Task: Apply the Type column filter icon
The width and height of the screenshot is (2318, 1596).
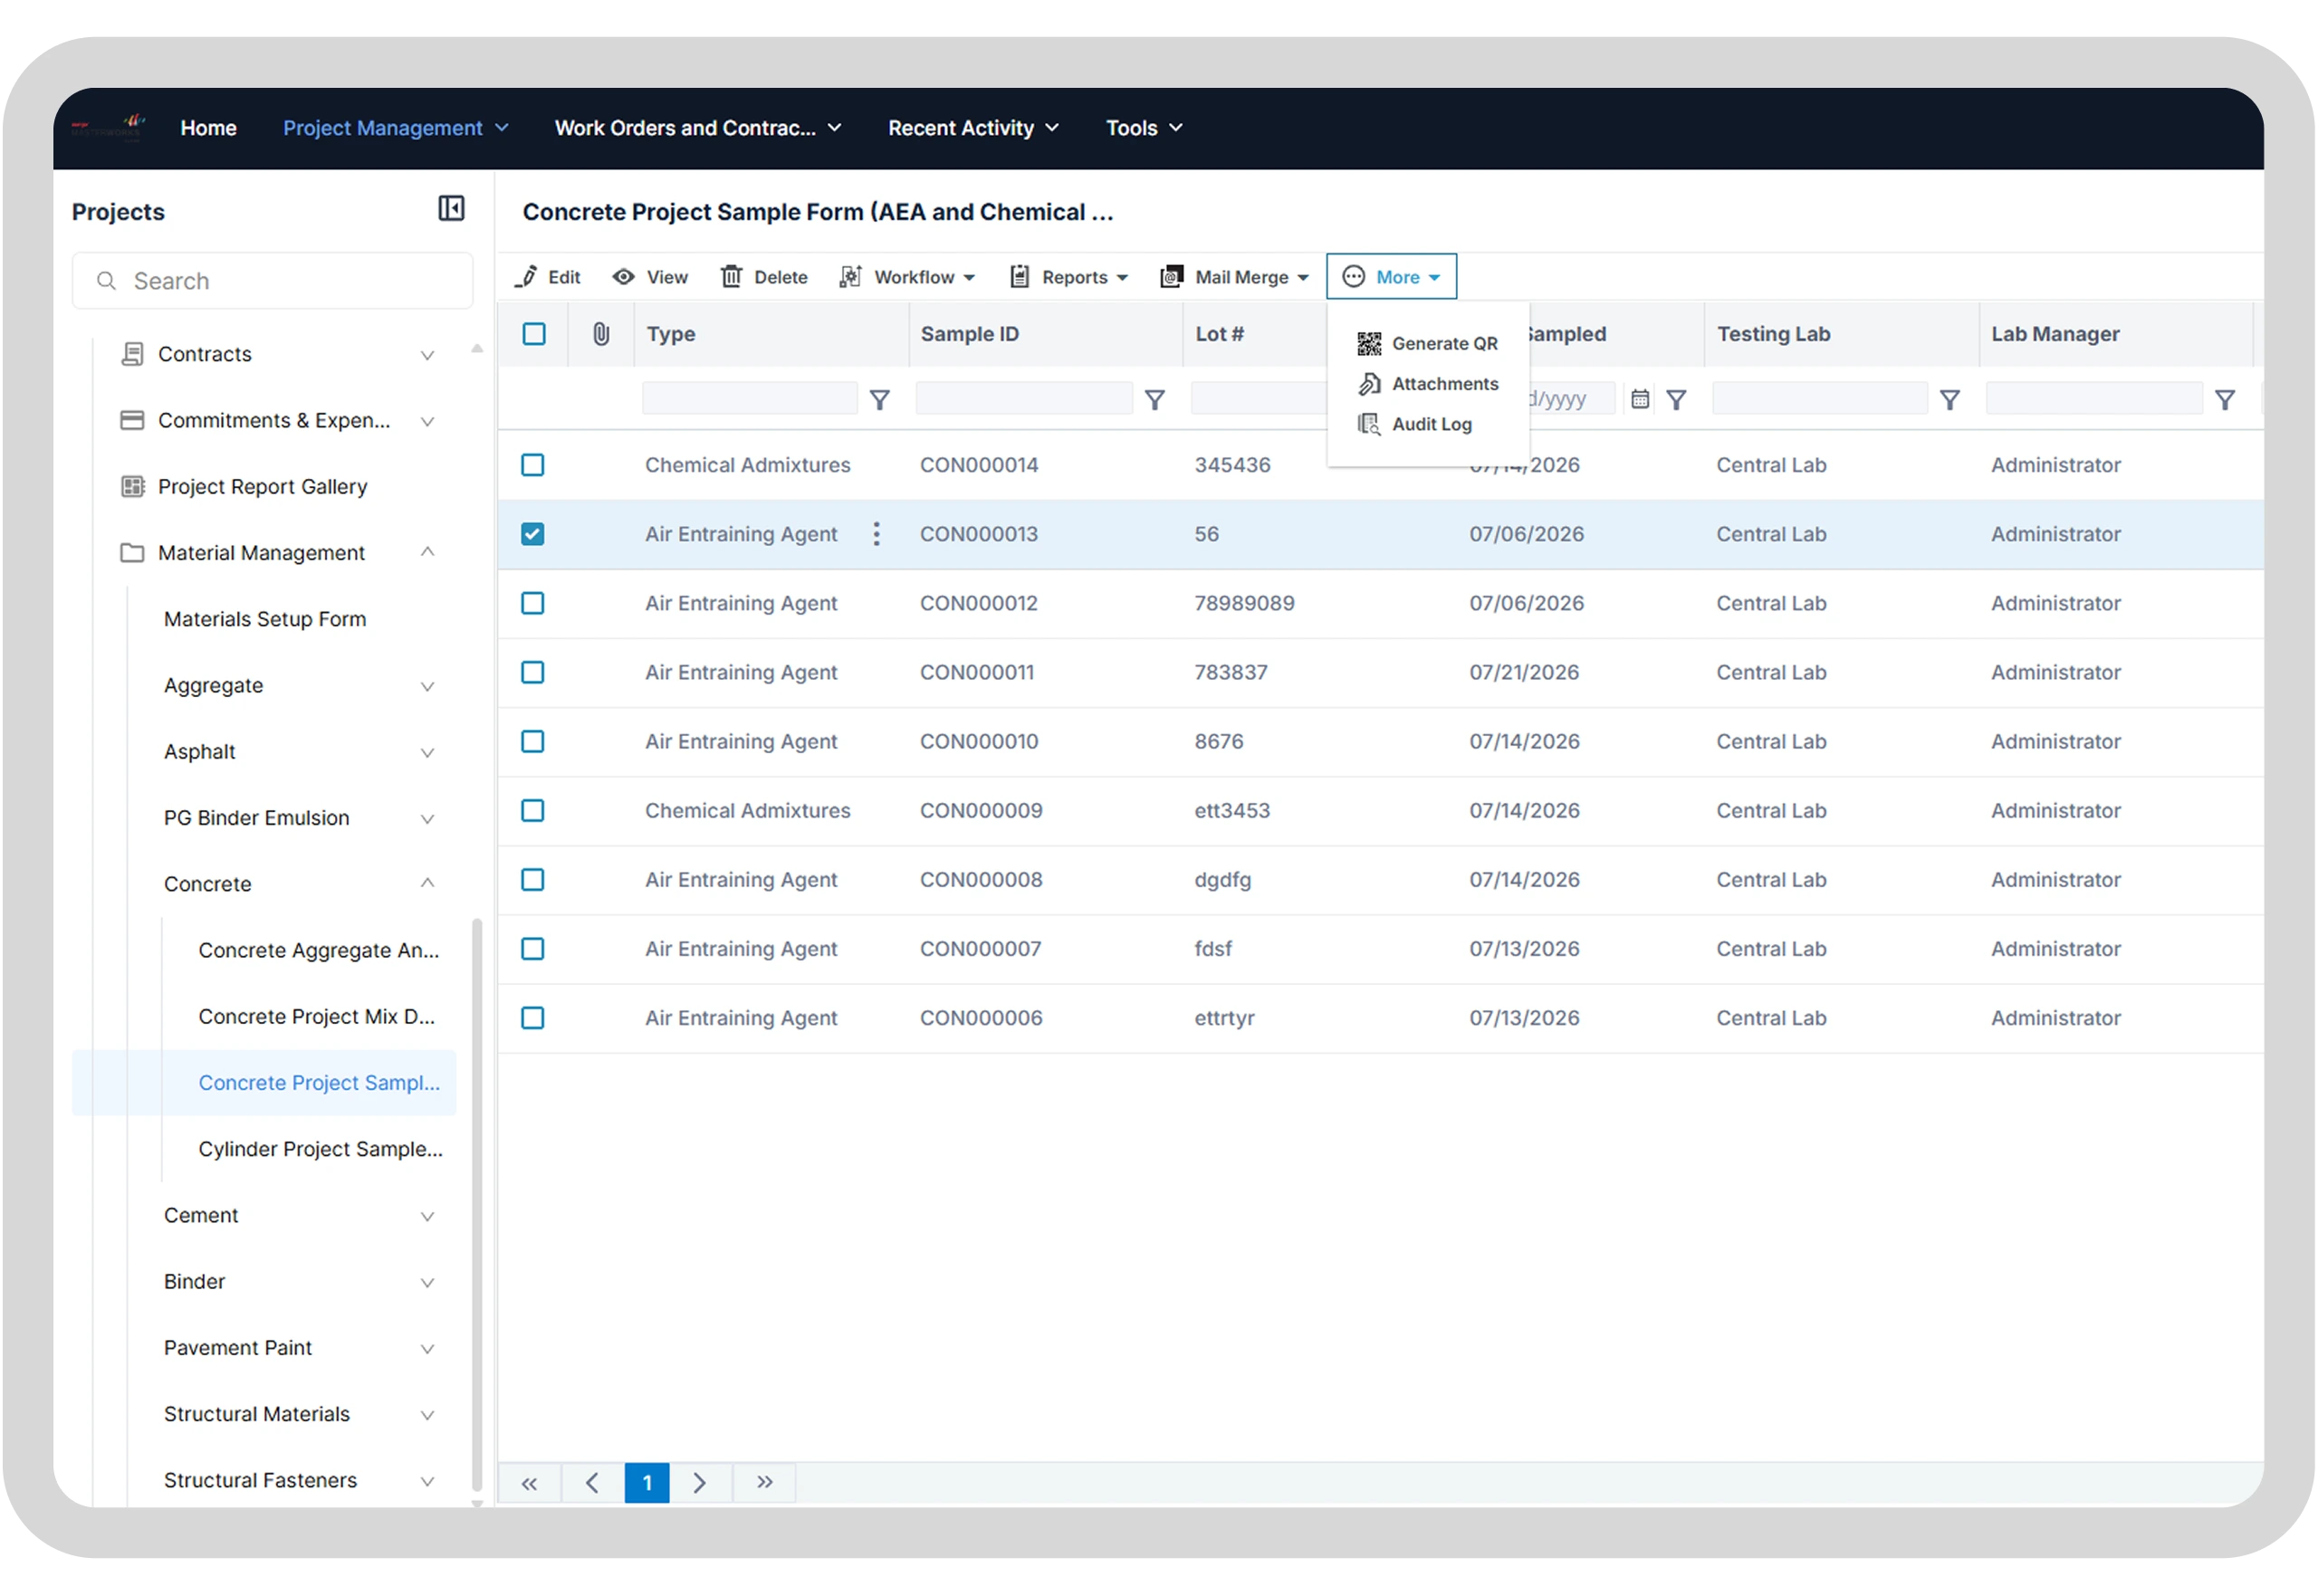Action: (880, 400)
